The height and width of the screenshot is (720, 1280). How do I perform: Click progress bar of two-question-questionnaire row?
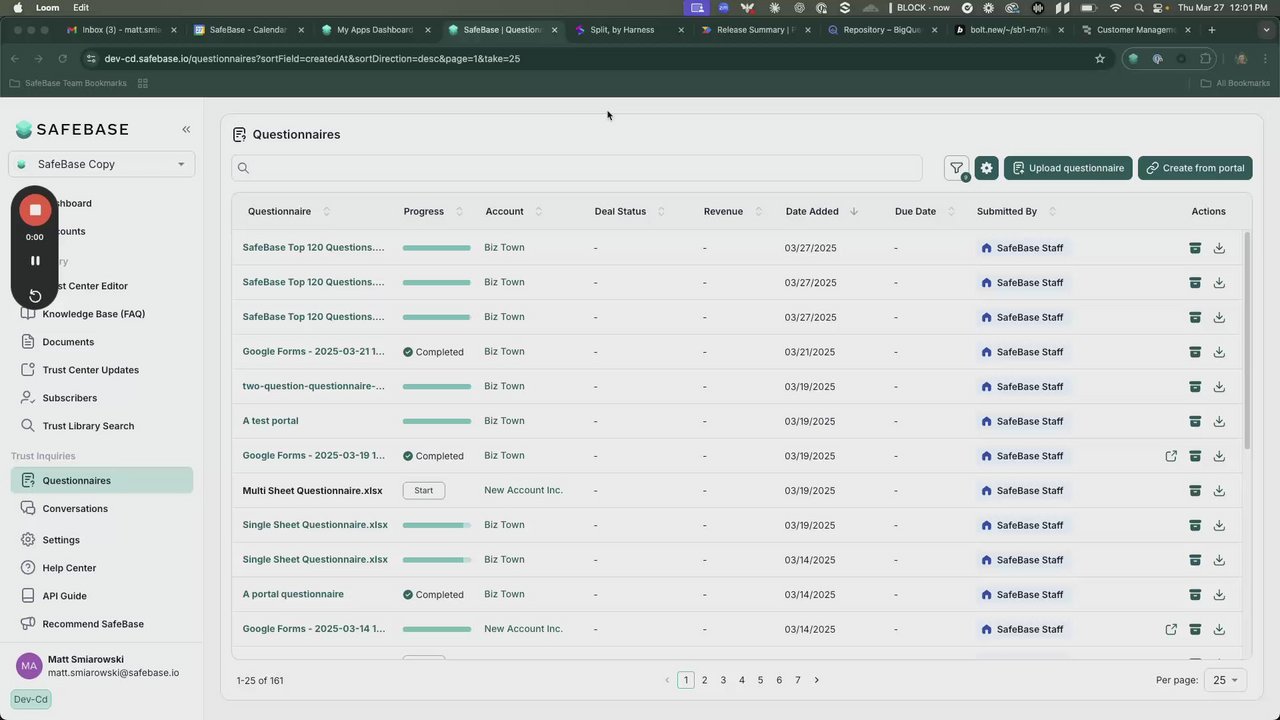(437, 387)
